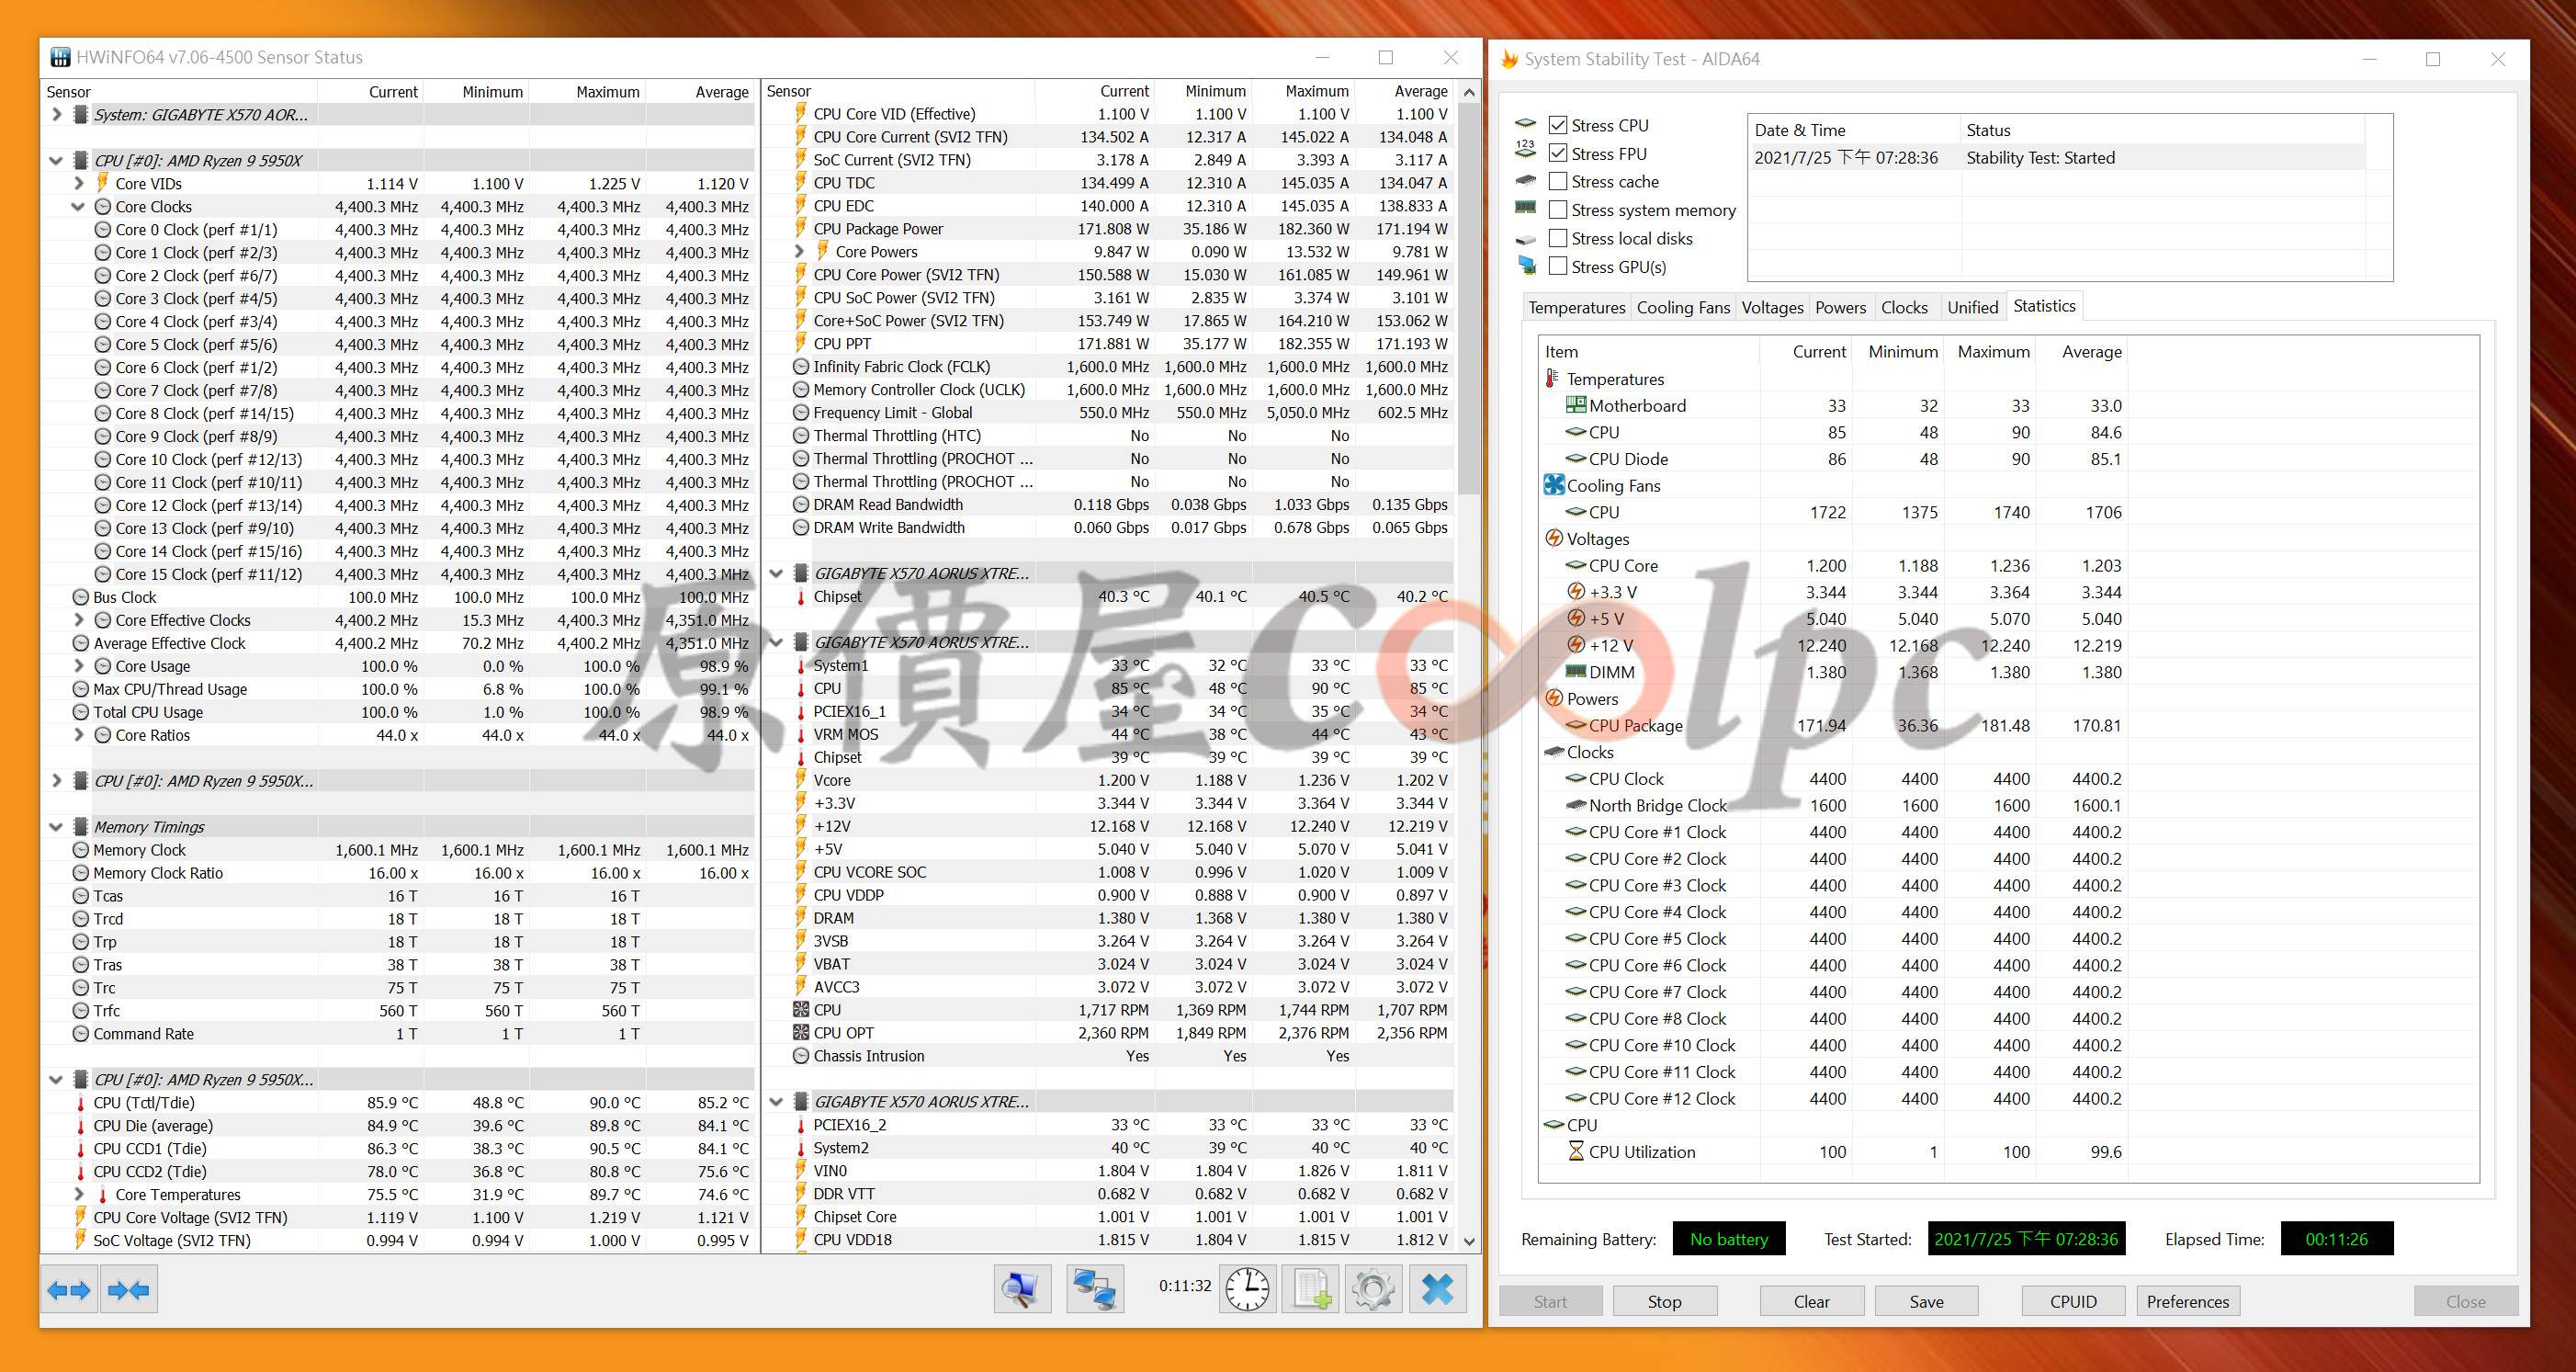Open HWiNFO settings gear icon
This screenshot has width=2576, height=1372.
click(1373, 1289)
